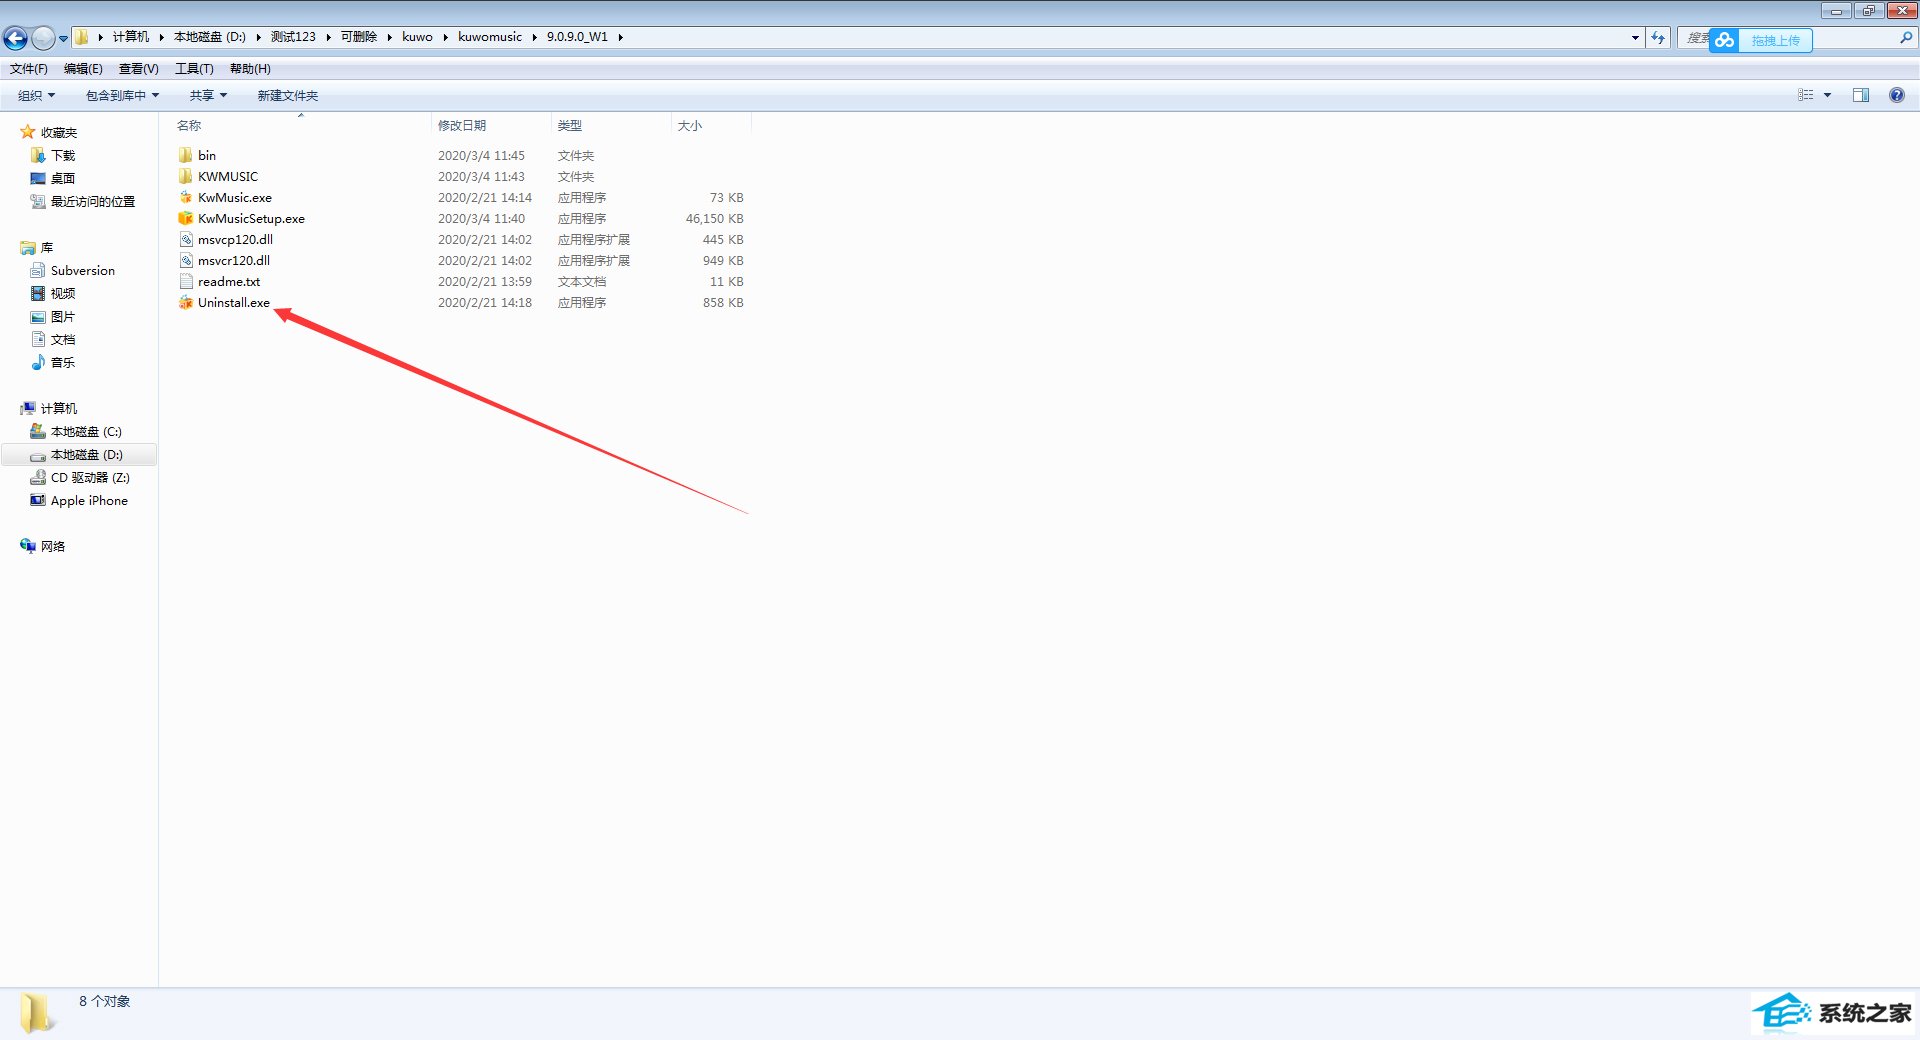This screenshot has width=1920, height=1040.
Task: Open 收藏夹 in the navigation pane
Action: point(58,132)
